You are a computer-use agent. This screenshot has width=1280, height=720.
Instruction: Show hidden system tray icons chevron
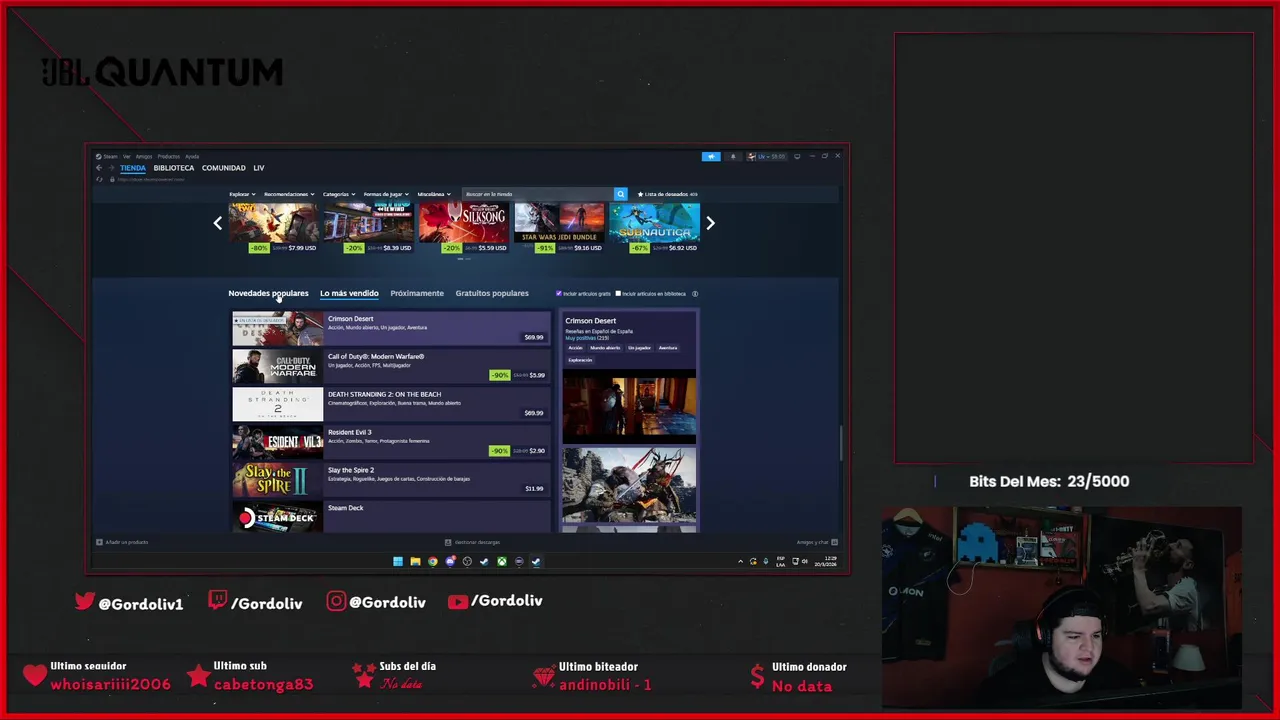point(741,561)
